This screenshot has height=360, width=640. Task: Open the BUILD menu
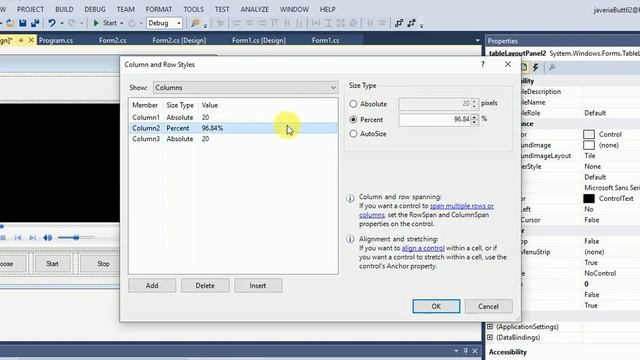click(x=64, y=9)
